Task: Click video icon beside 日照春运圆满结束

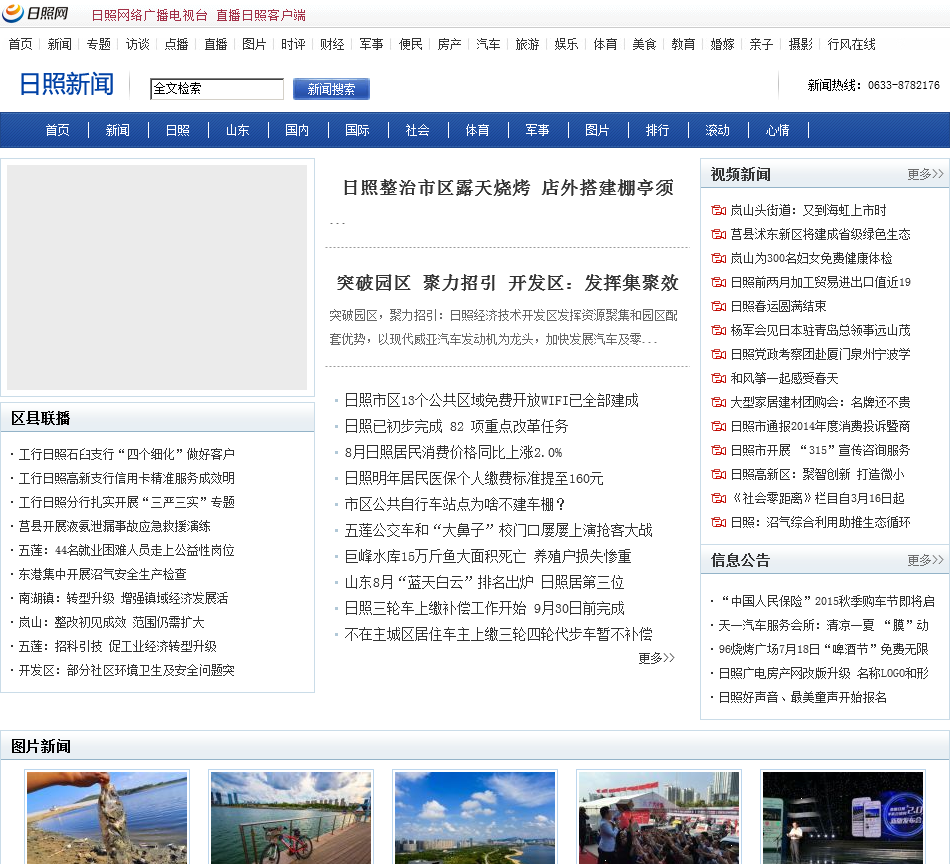Action: point(717,306)
